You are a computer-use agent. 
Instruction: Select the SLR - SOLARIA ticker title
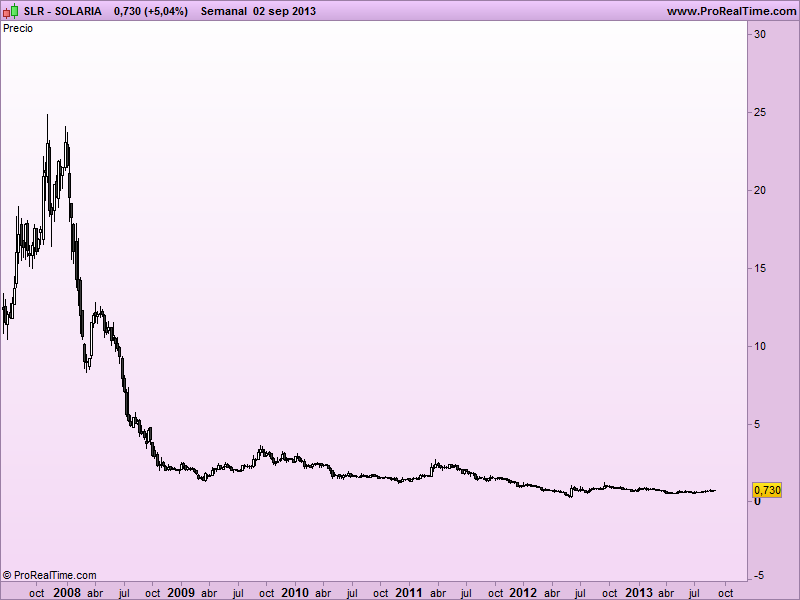pyautogui.click(x=62, y=11)
